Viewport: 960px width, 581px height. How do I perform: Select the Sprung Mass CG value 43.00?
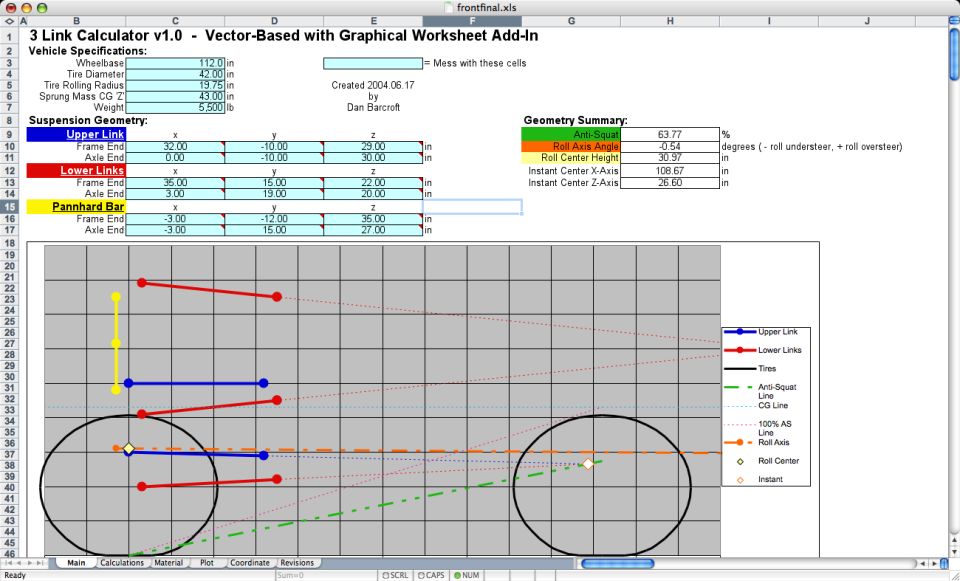point(175,96)
